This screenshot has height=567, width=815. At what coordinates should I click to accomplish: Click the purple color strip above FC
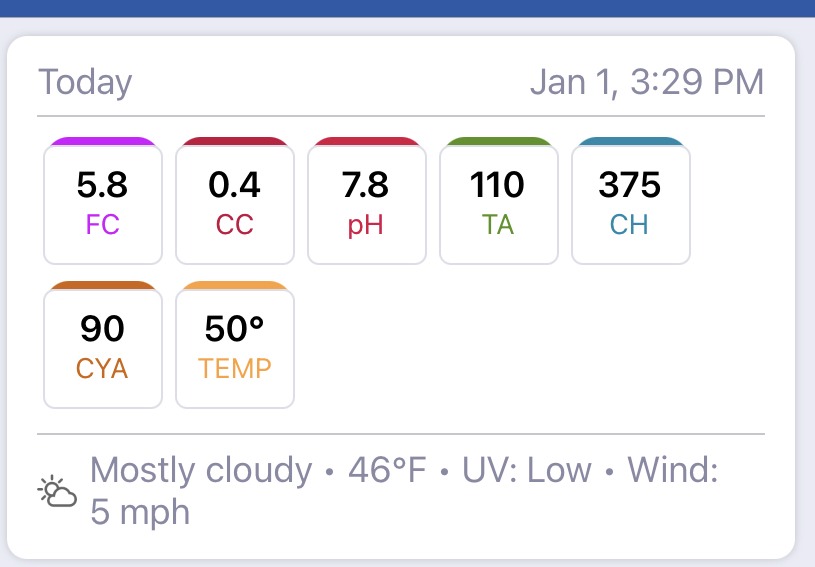pyautogui.click(x=103, y=141)
